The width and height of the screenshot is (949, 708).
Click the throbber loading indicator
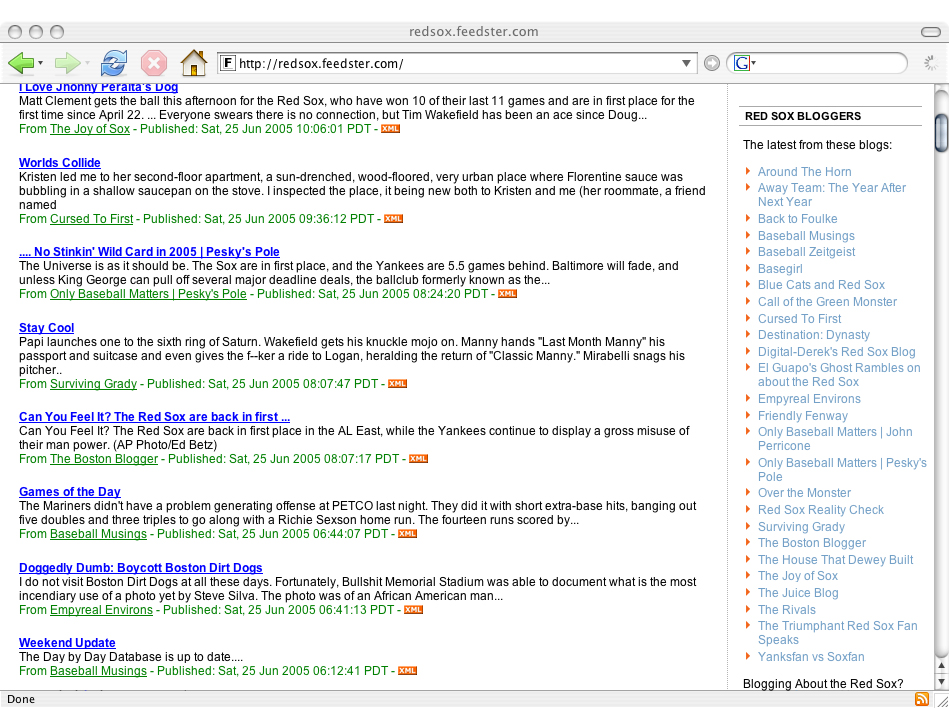point(930,63)
